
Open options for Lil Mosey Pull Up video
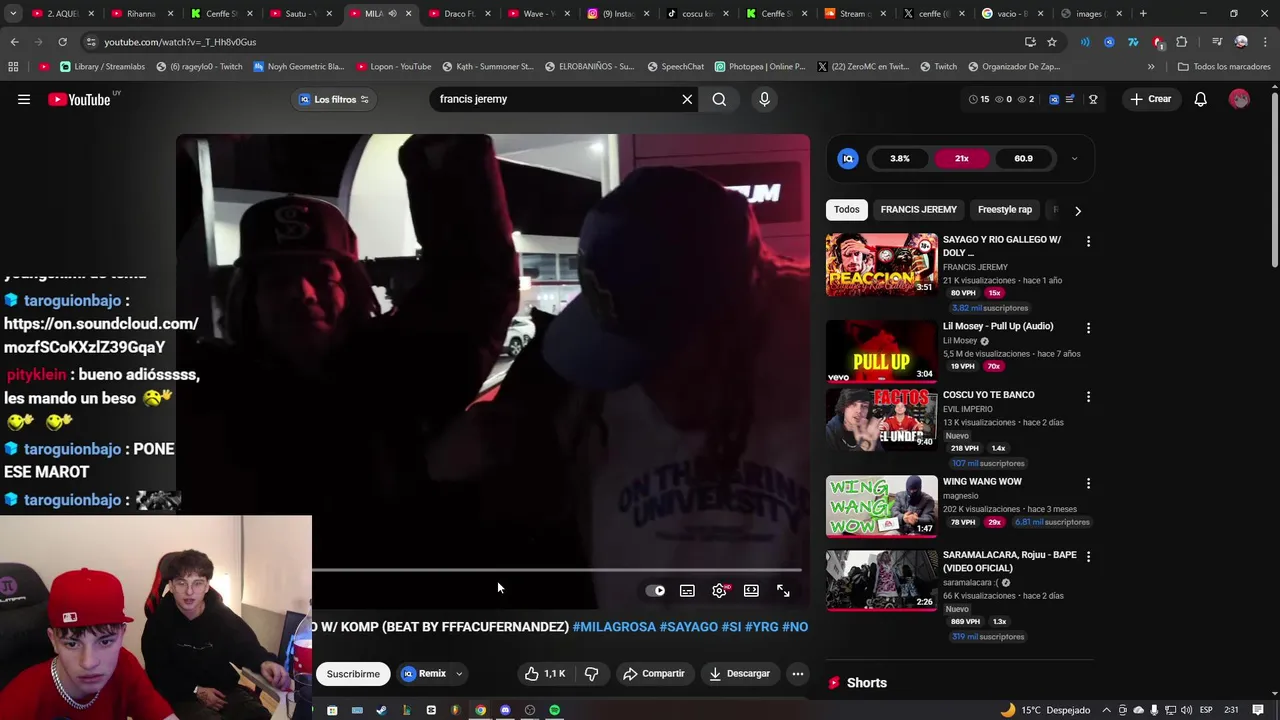(1088, 327)
